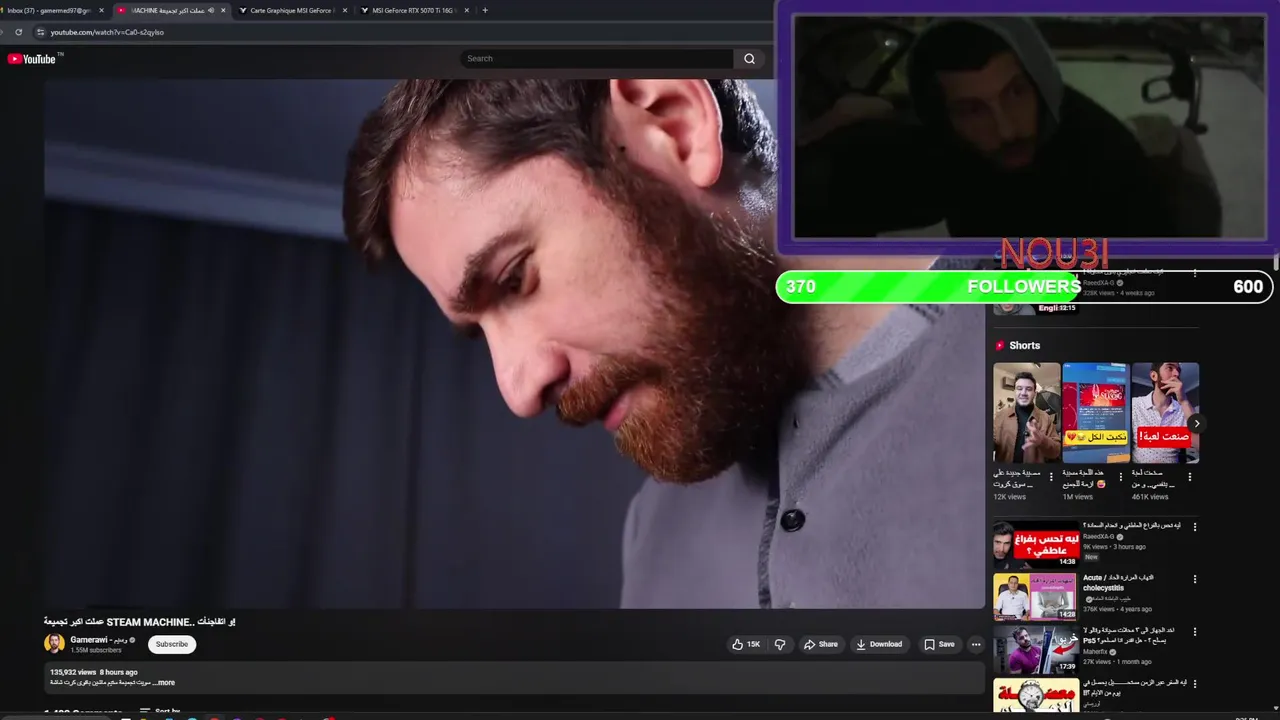
Task: Save the video to a playlist
Action: pyautogui.click(x=939, y=644)
